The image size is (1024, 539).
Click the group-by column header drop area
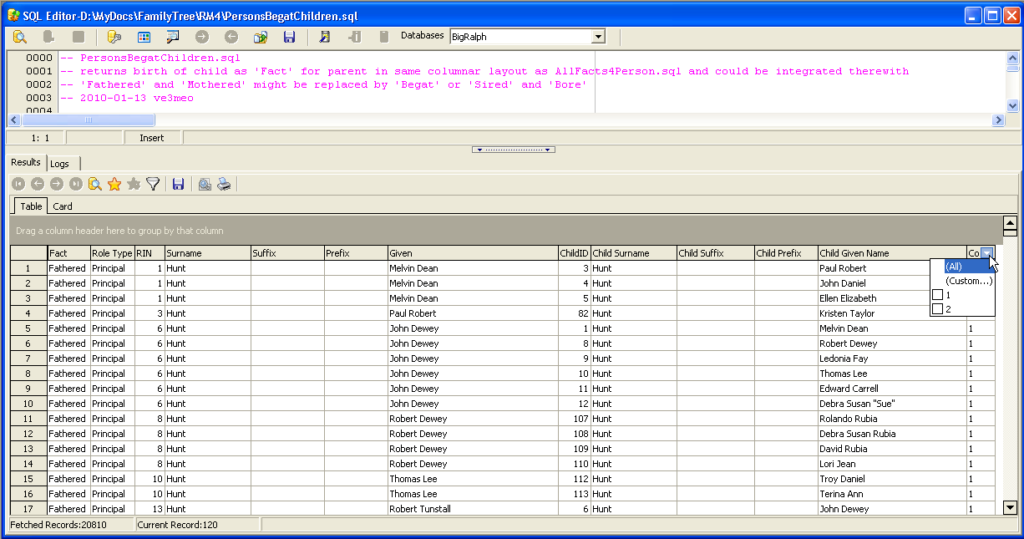click(x=506, y=231)
